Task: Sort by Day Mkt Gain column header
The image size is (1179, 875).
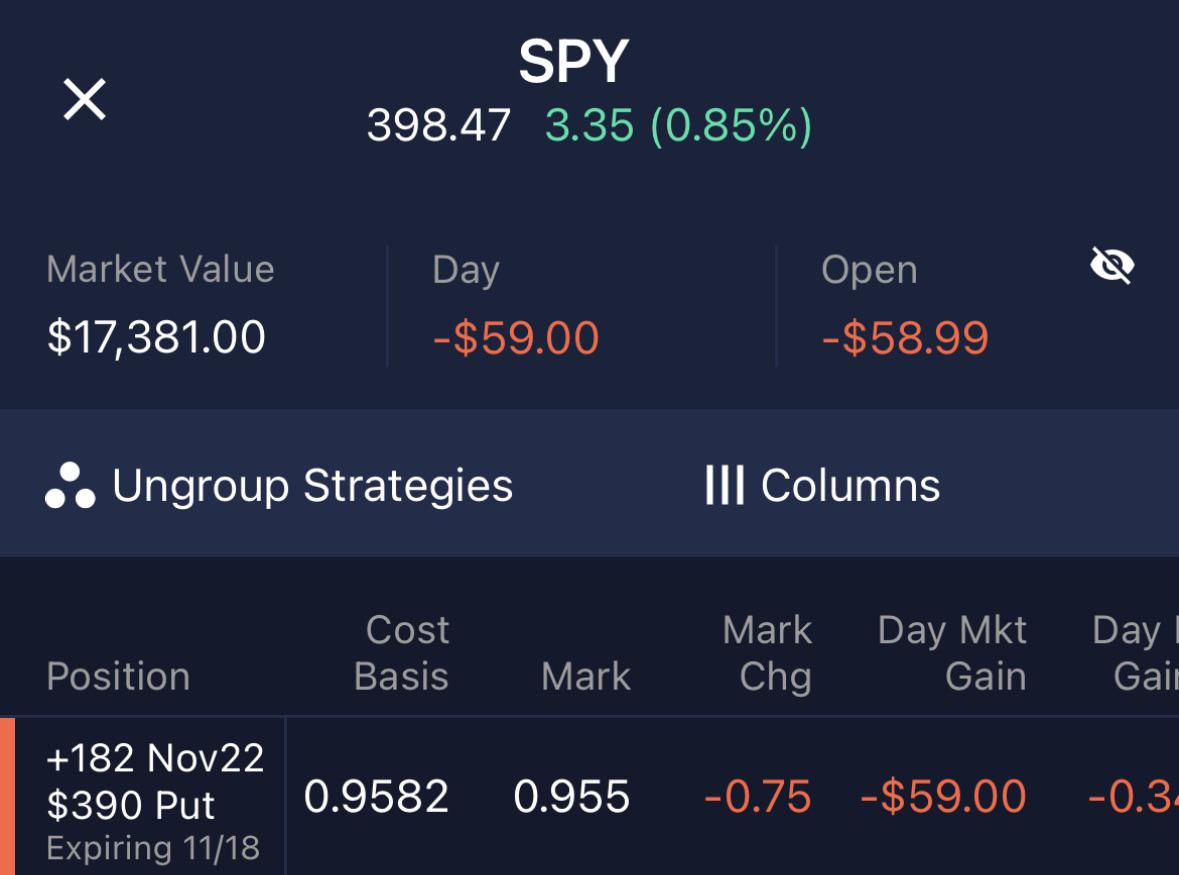Action: (952, 653)
